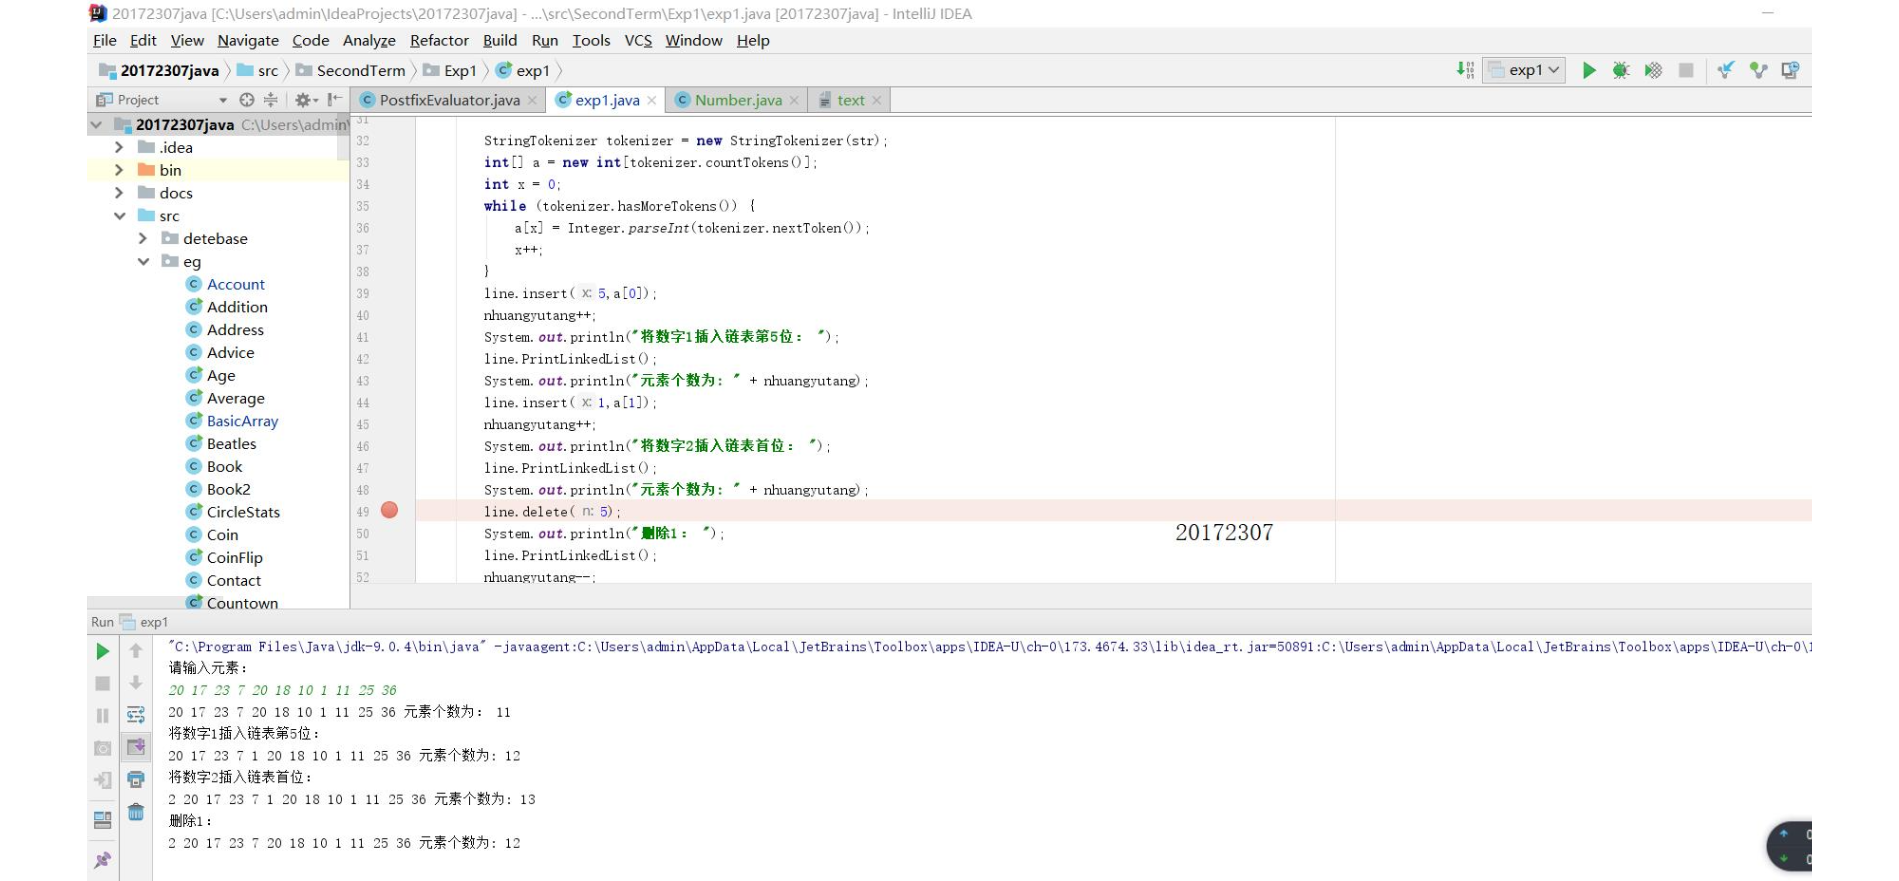
Task: Expand the detebase package
Action: 142,239
